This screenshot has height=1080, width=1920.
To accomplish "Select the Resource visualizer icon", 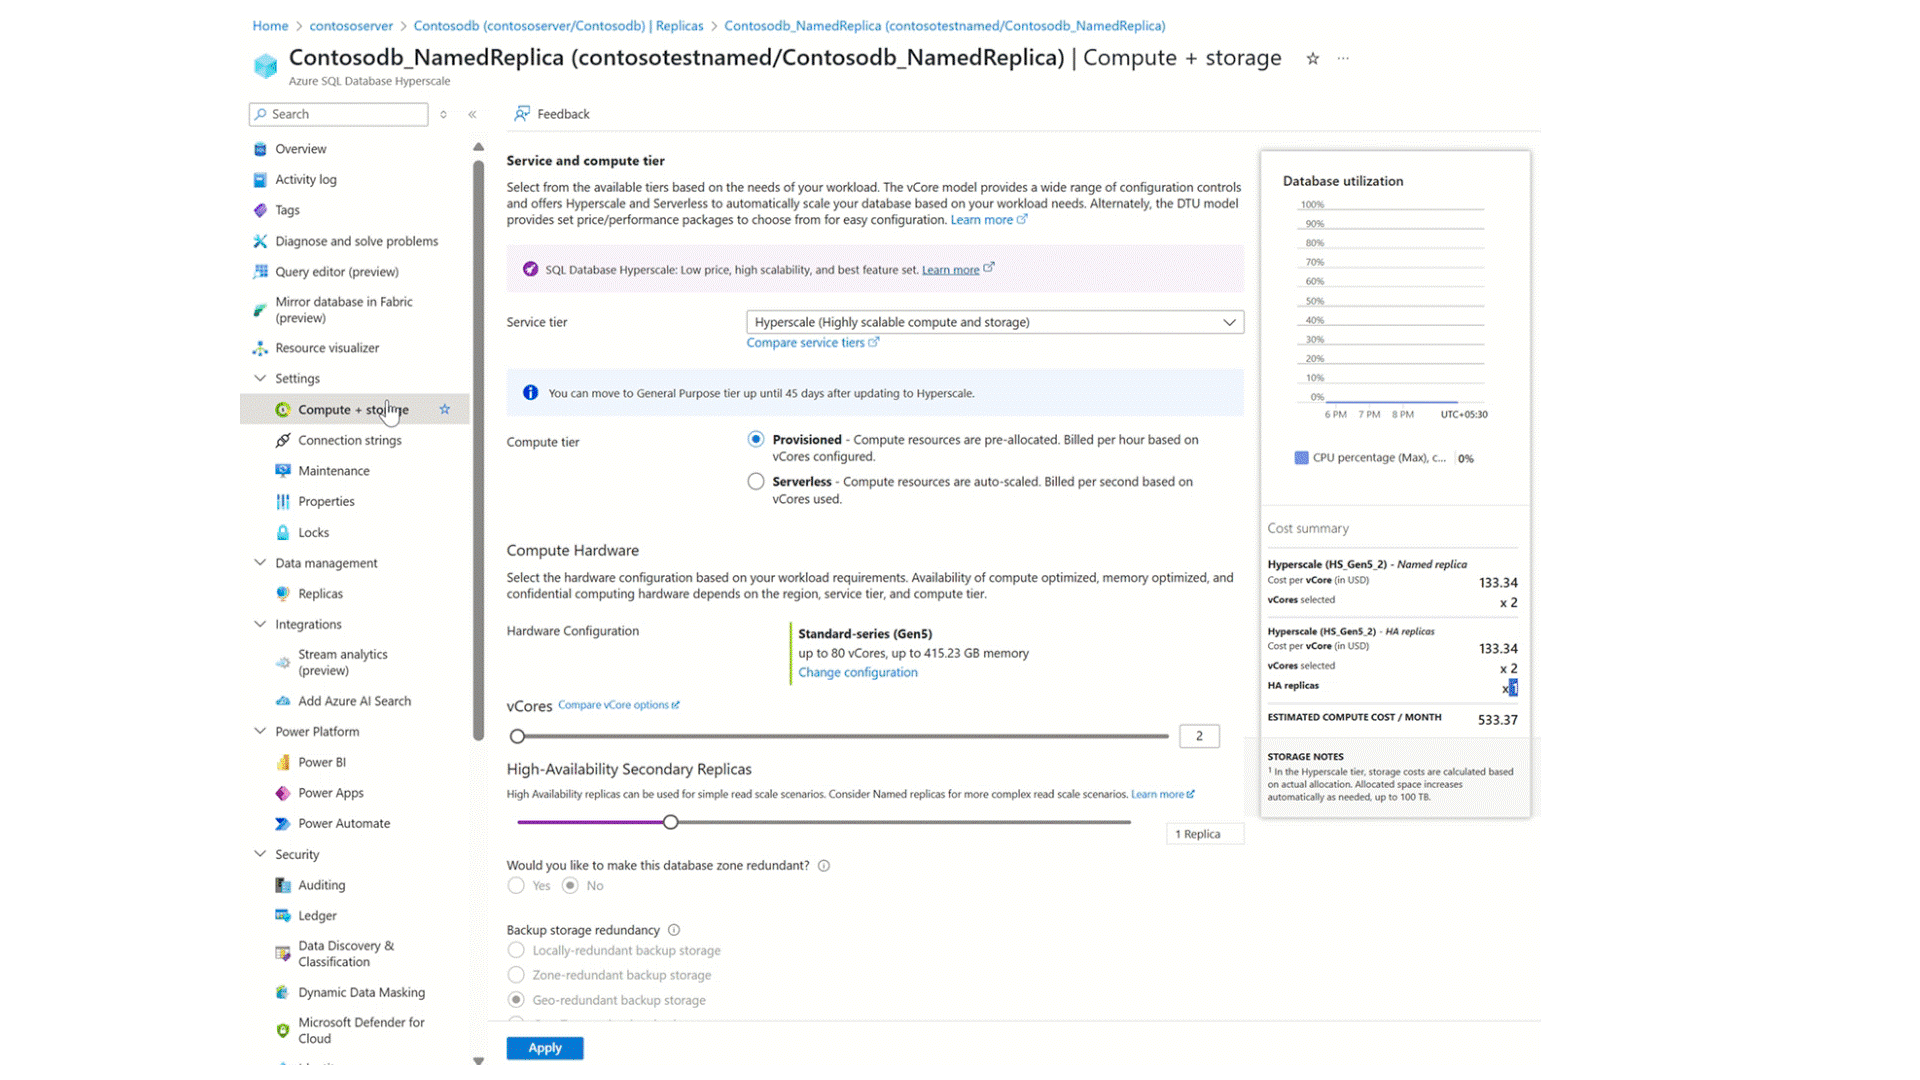I will (x=260, y=347).
